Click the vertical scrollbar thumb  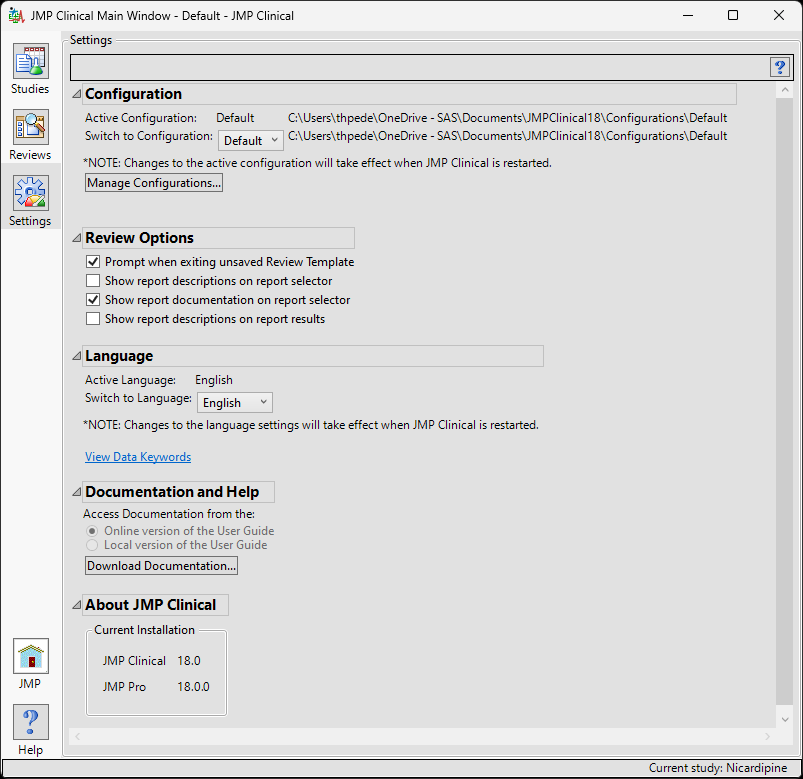[x=785, y=401]
